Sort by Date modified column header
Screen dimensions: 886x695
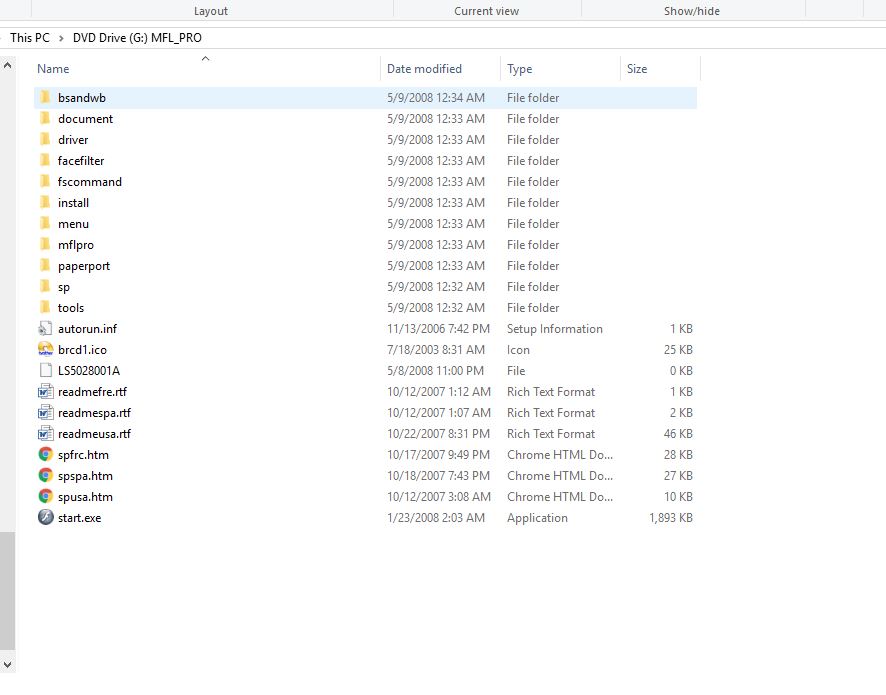point(424,69)
